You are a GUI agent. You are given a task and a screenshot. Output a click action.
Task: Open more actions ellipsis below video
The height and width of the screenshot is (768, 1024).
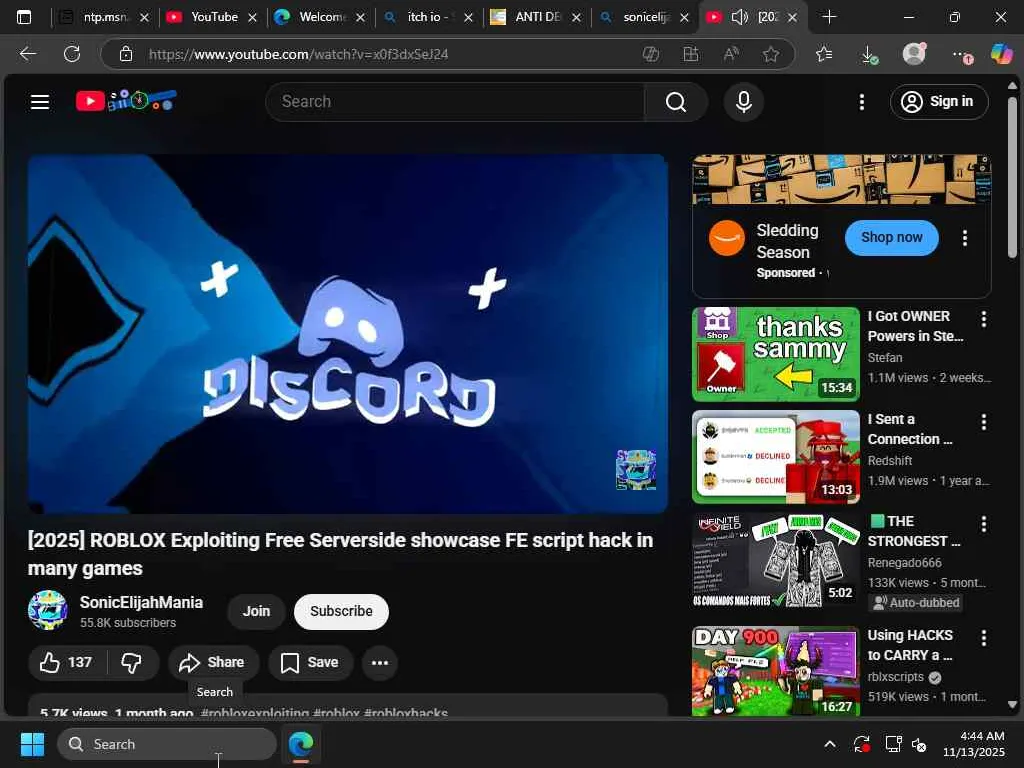pos(379,662)
